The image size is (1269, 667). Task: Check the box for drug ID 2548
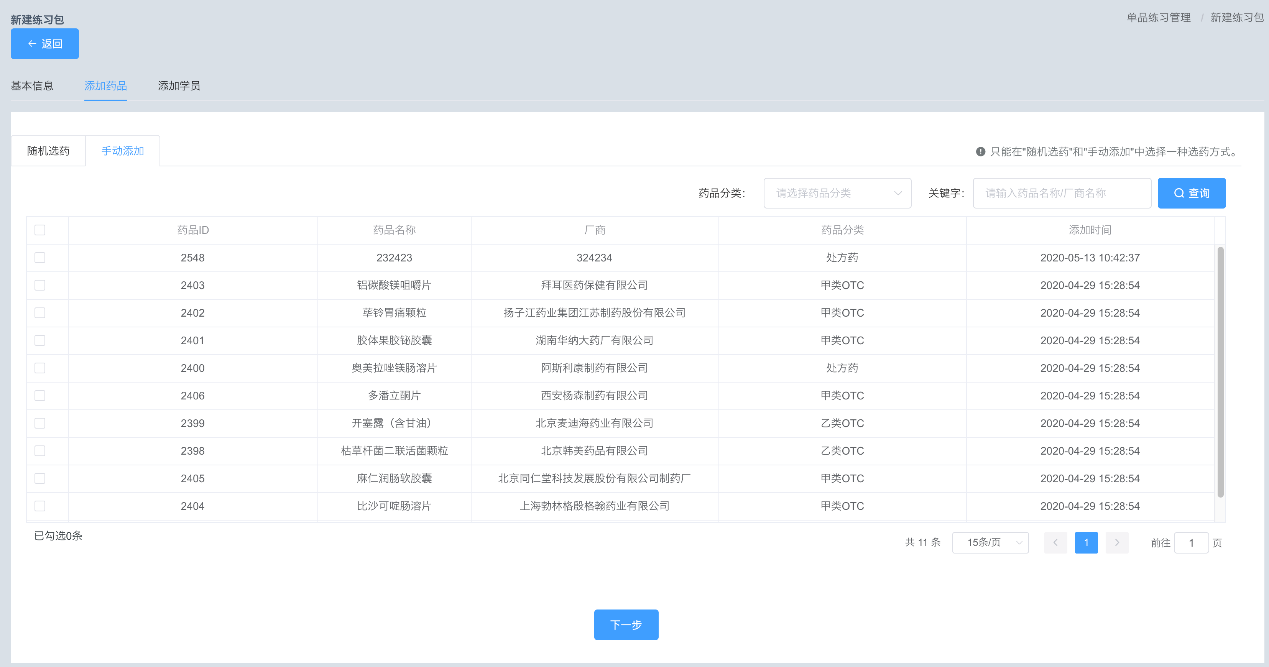40,258
